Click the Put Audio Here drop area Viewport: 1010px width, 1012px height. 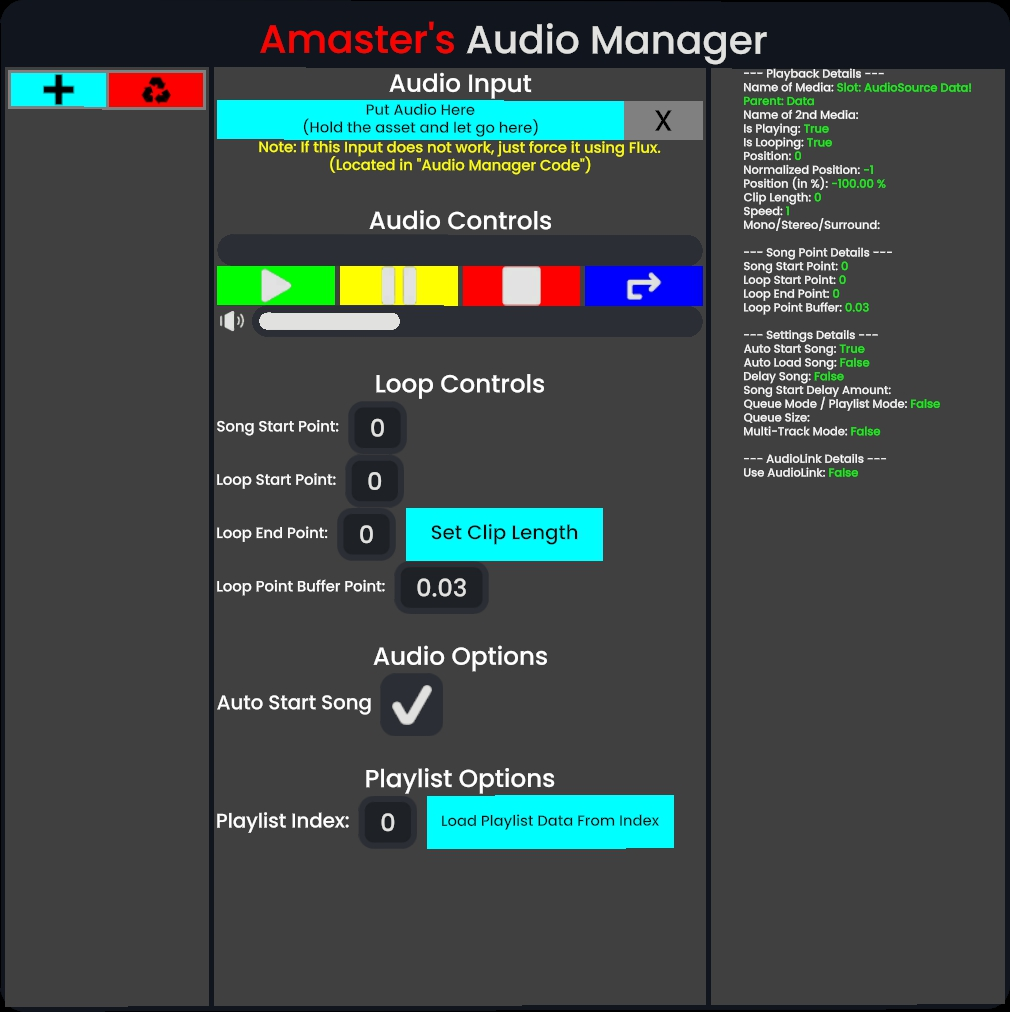click(x=420, y=119)
